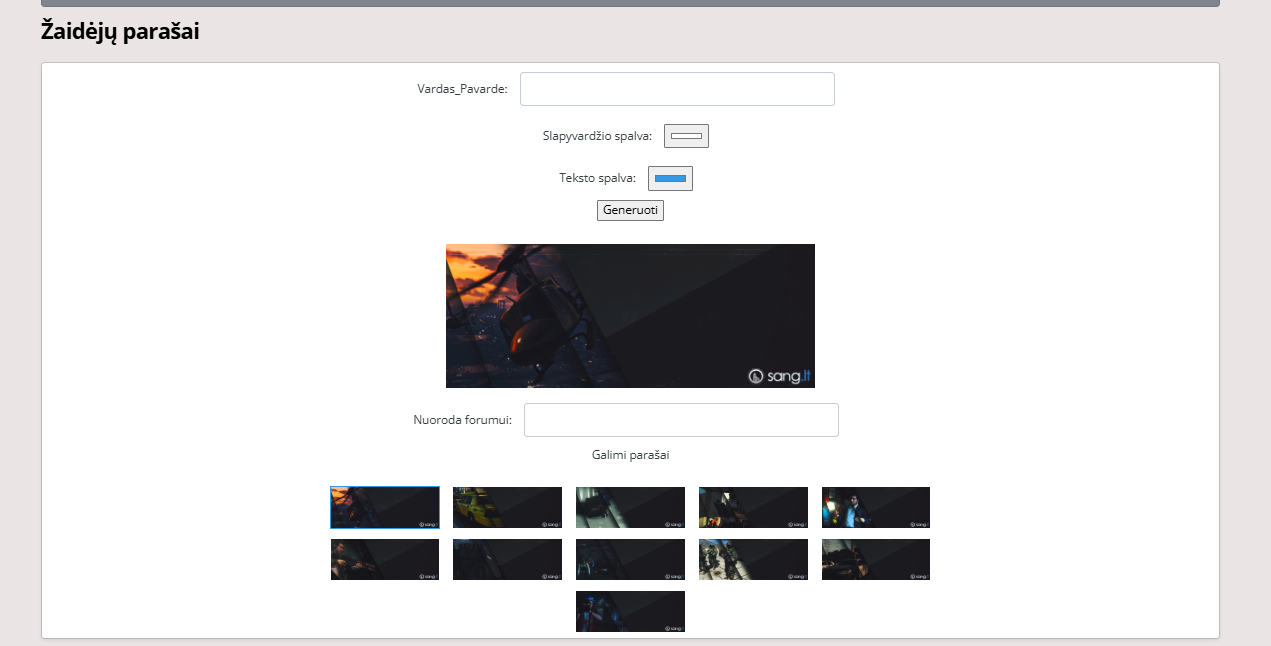The image size is (1271, 646).
Task: Select the armed soldiers signature thumbnail
Action: point(753,559)
